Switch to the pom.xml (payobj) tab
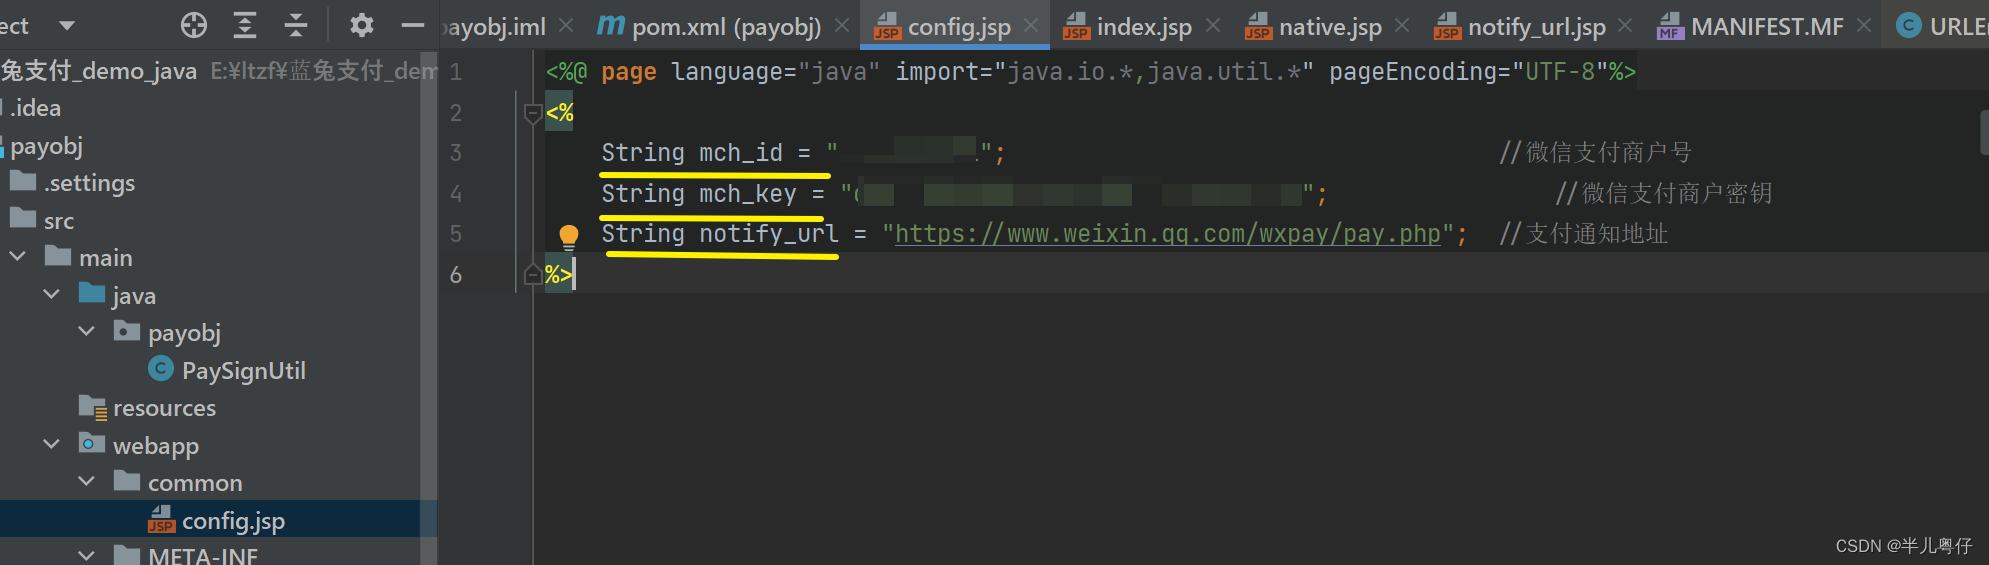The width and height of the screenshot is (1989, 565). click(710, 26)
